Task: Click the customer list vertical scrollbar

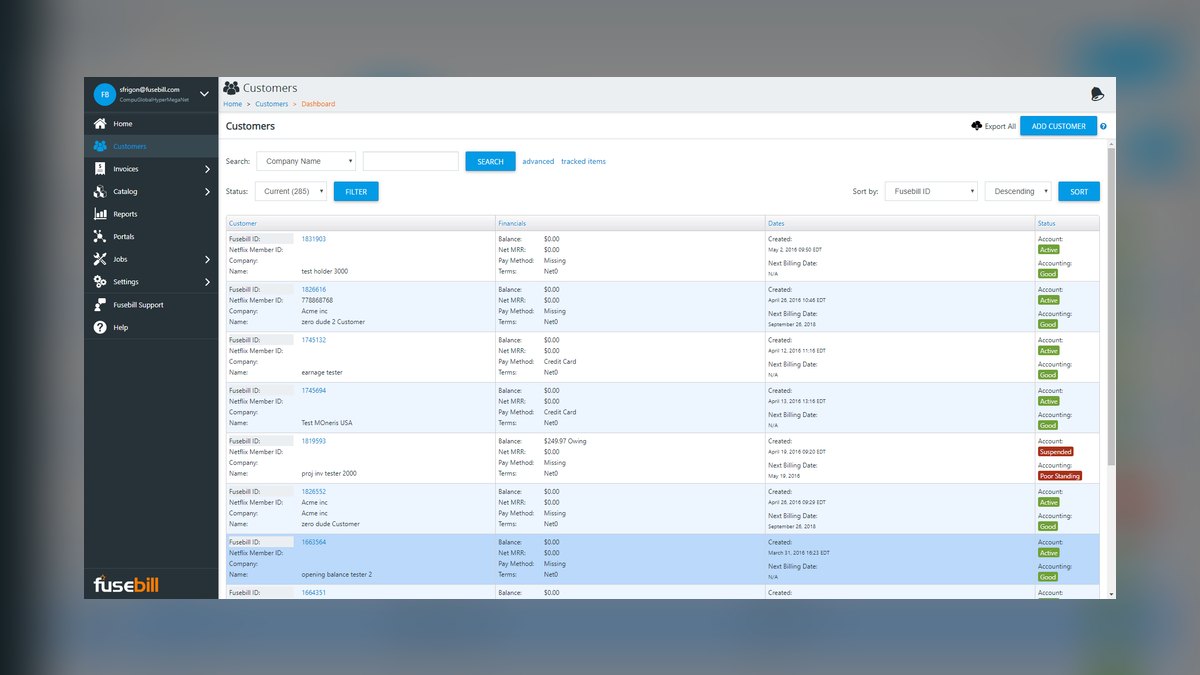Action: (x=1111, y=305)
